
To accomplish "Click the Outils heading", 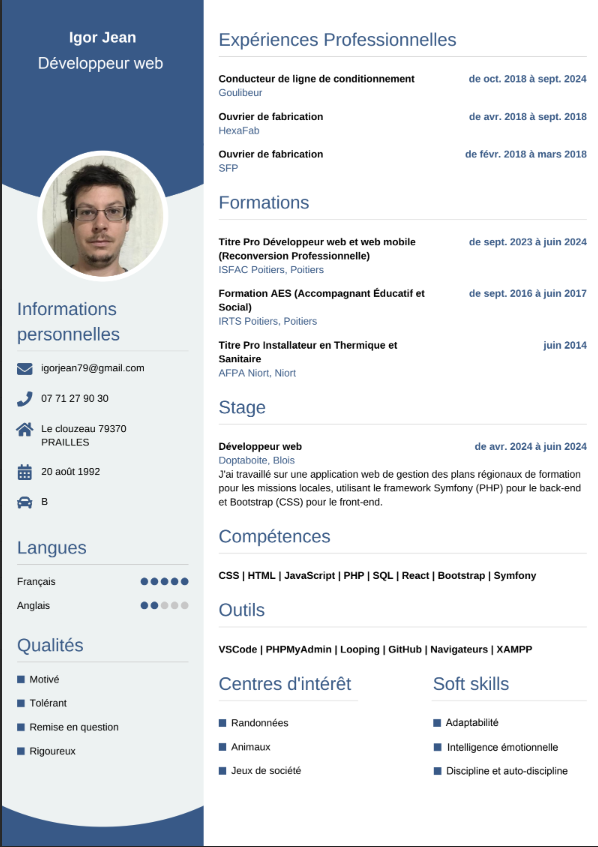I will pos(241,610).
